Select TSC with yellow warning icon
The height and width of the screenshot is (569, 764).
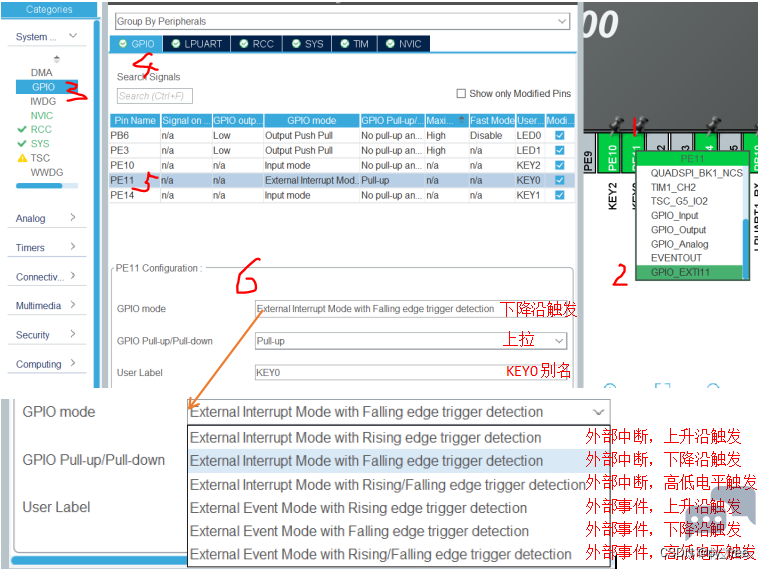click(x=34, y=158)
